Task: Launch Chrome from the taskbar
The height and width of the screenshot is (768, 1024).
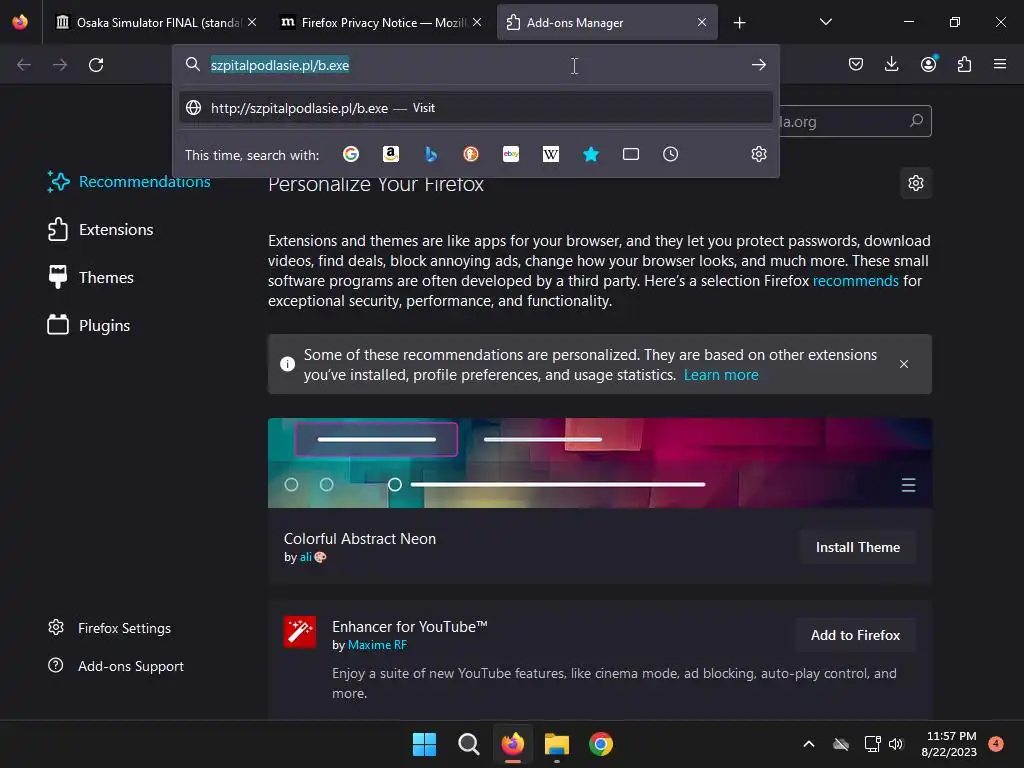Action: (601, 744)
